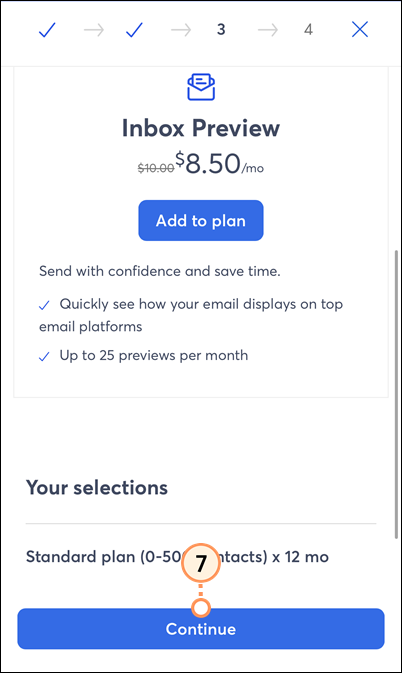Click the $8.50/mo discounted price
402x673 pixels.
click(220, 164)
